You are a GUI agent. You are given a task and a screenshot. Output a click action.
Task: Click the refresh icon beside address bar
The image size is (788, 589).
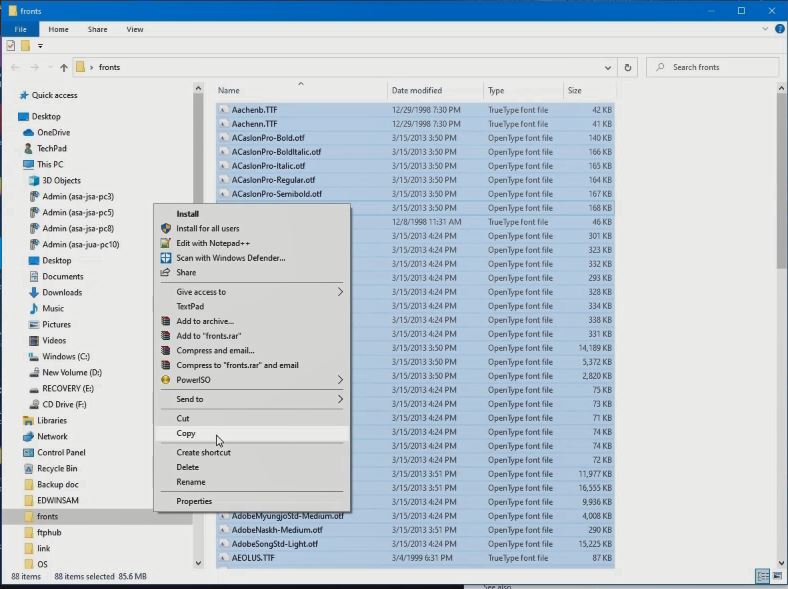tap(628, 67)
